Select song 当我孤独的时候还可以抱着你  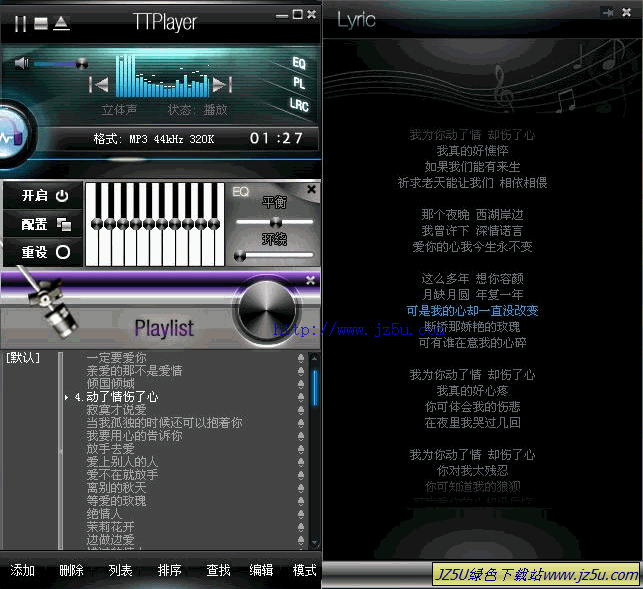(x=164, y=422)
